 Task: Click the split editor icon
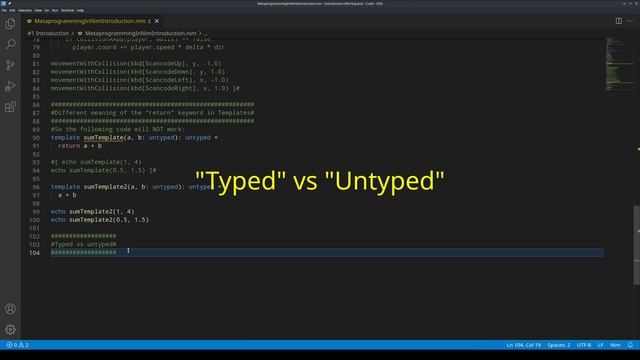tap(619, 21)
